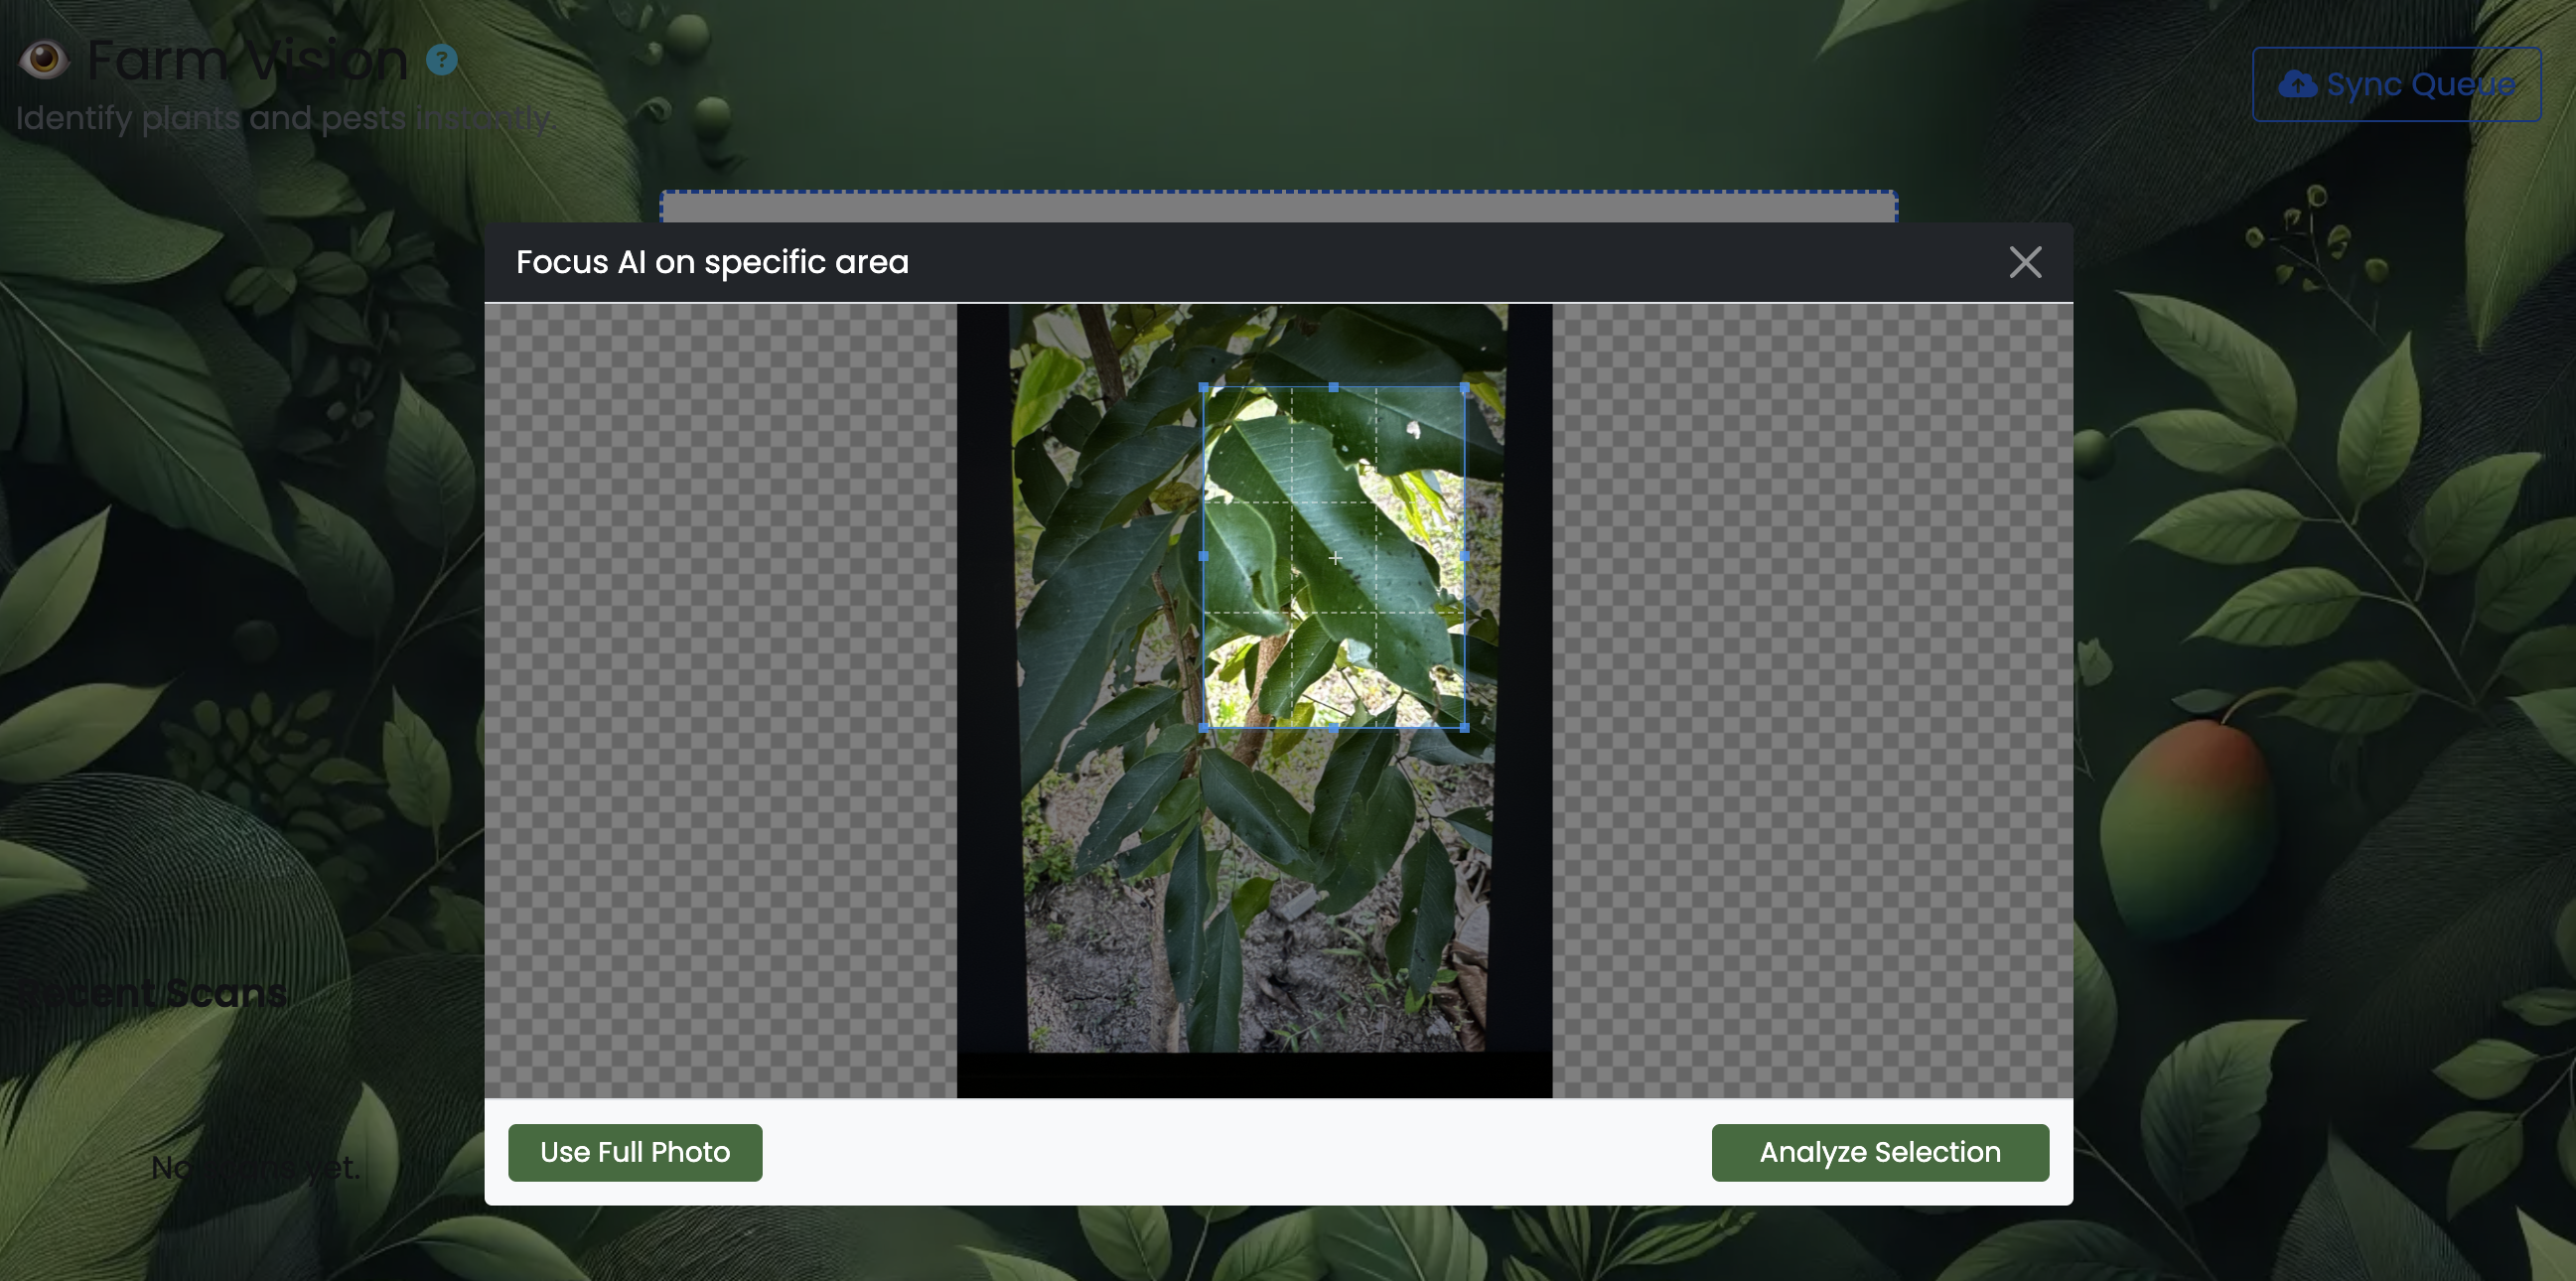Image resolution: width=2576 pixels, height=1281 pixels.
Task: Open the Farm Vision help tooltip
Action: click(x=440, y=60)
